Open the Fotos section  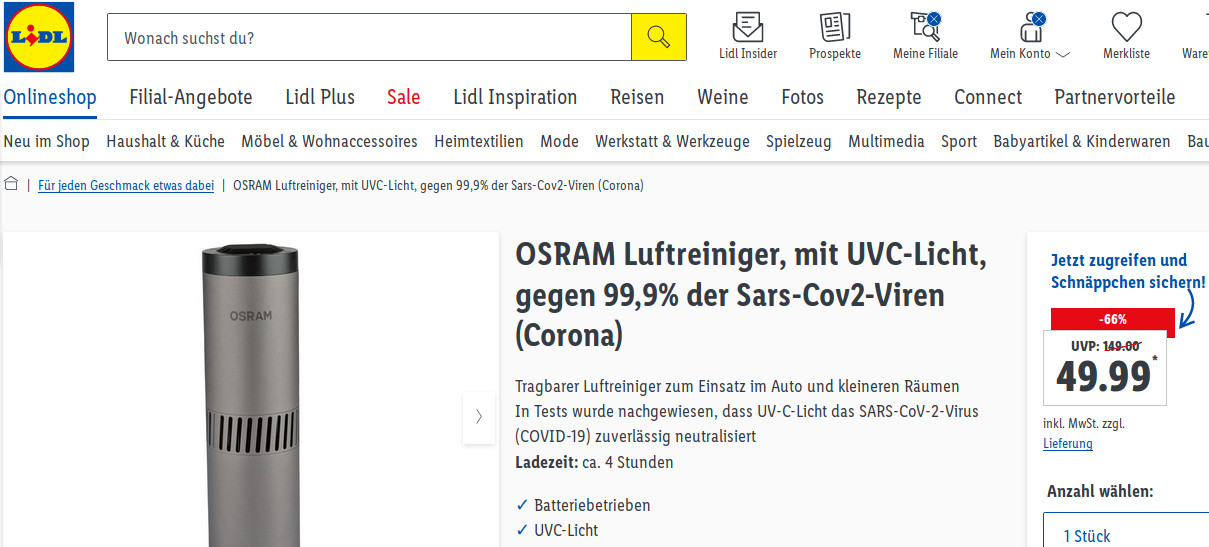tap(803, 97)
